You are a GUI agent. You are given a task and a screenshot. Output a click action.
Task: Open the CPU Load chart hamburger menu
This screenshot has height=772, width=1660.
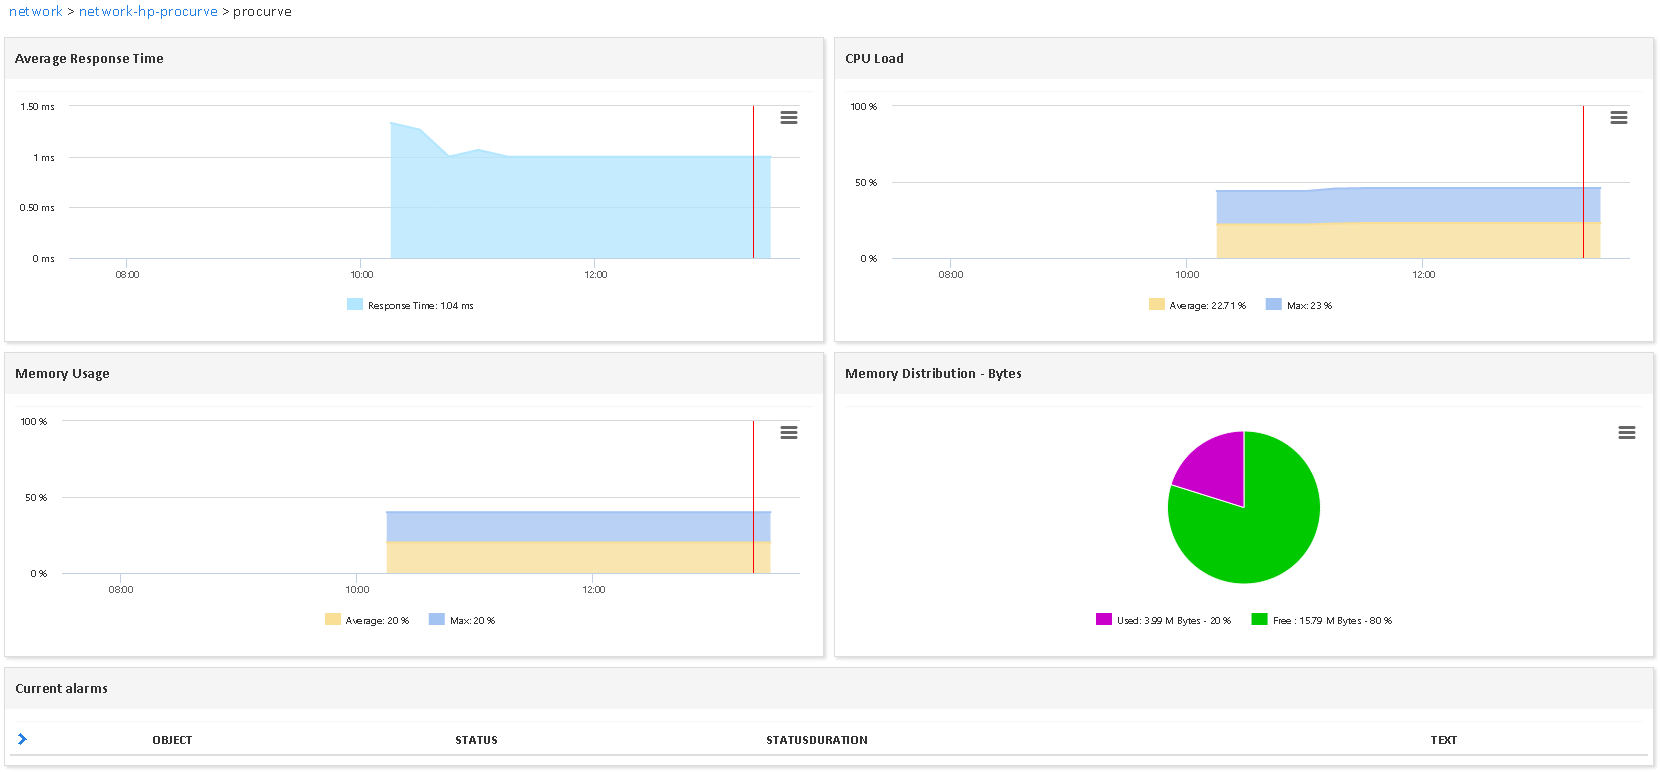coord(1619,118)
